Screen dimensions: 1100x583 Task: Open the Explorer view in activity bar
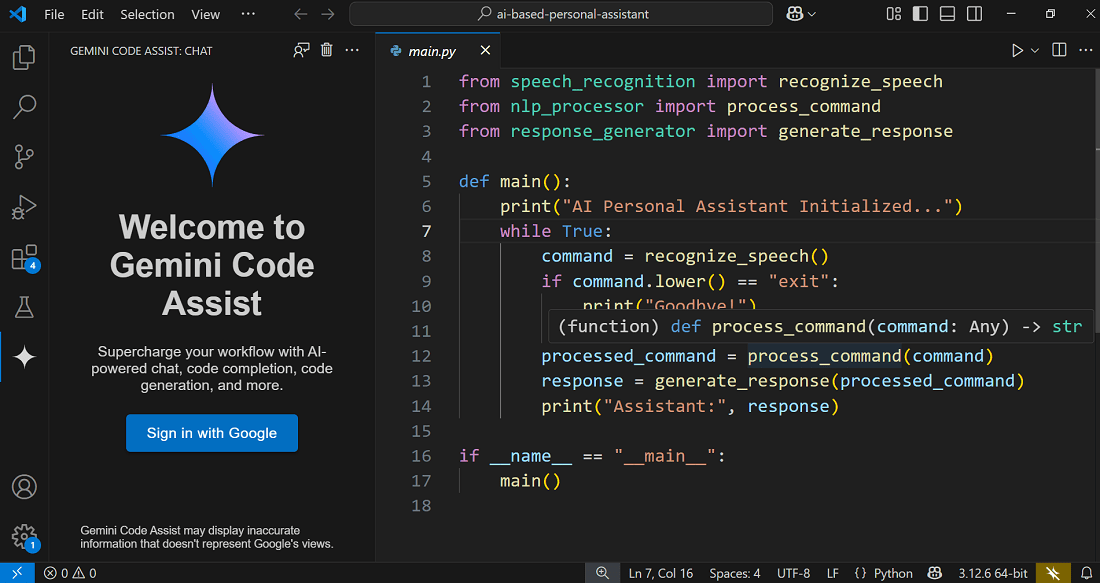(25, 58)
